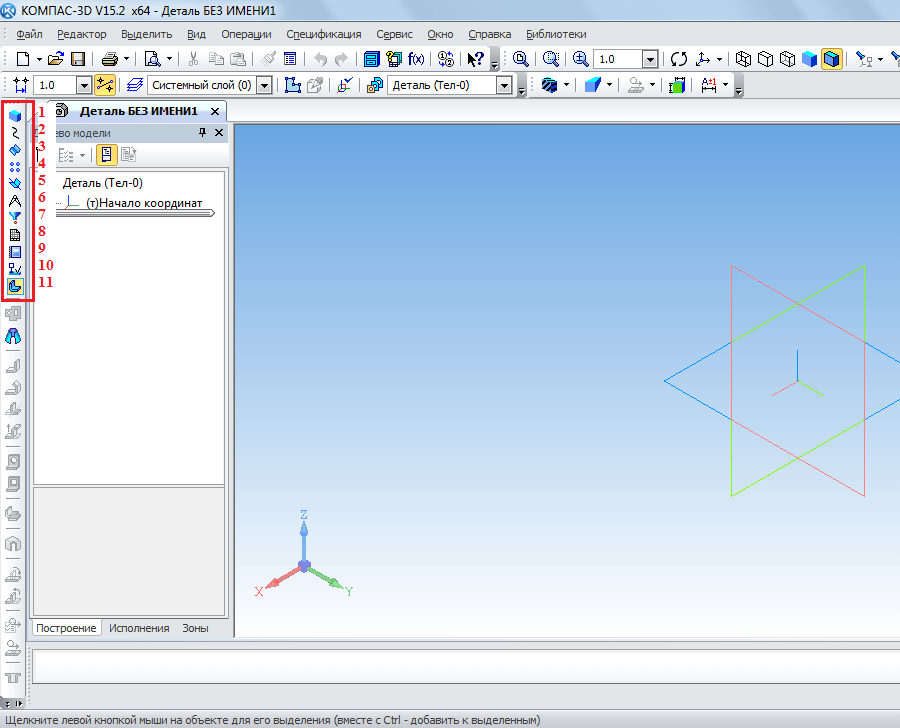
Task: Switch to the Зоны tab
Action: tap(195, 628)
